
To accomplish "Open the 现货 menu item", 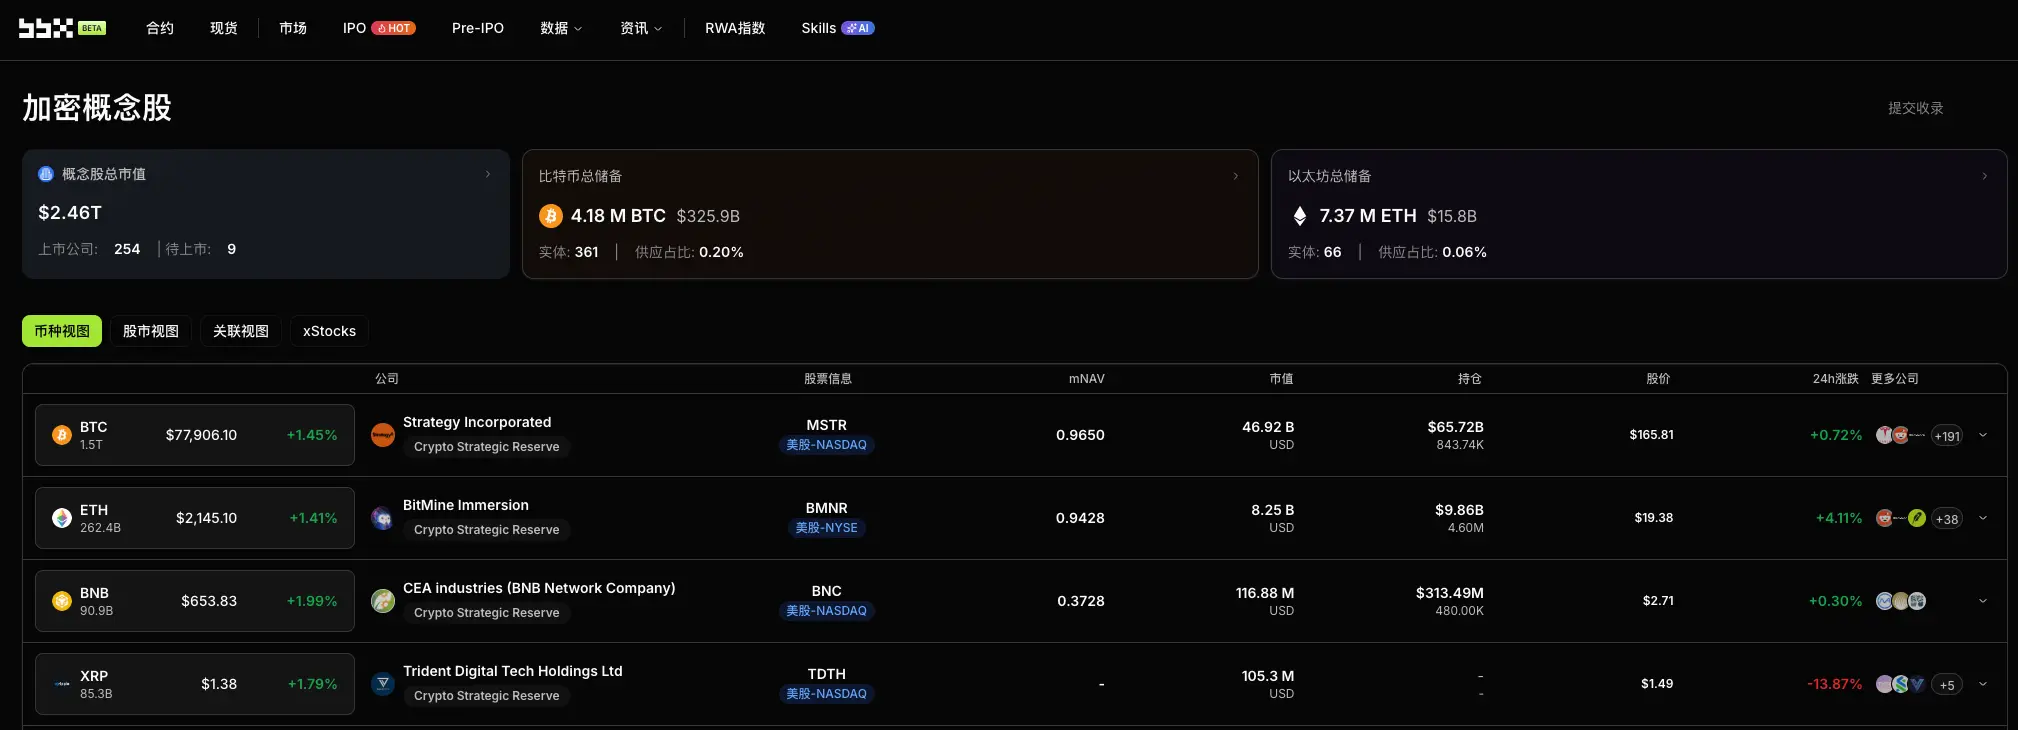I will 224,28.
